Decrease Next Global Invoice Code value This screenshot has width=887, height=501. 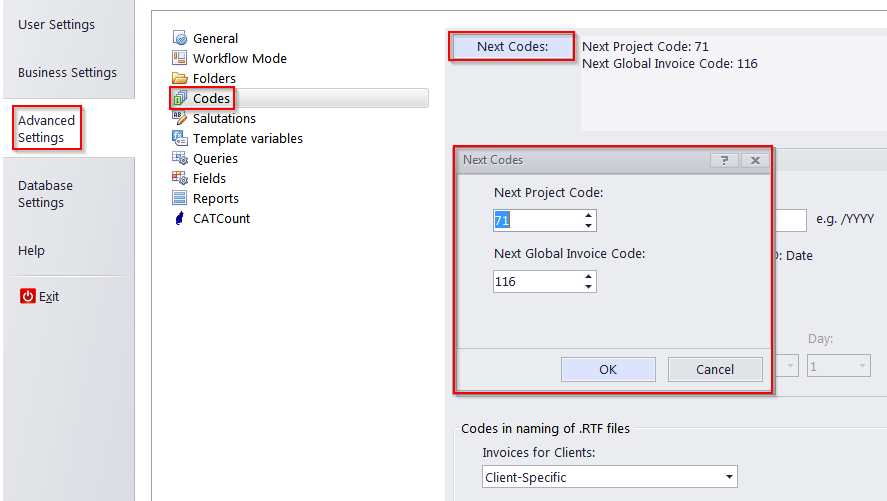pos(588,287)
